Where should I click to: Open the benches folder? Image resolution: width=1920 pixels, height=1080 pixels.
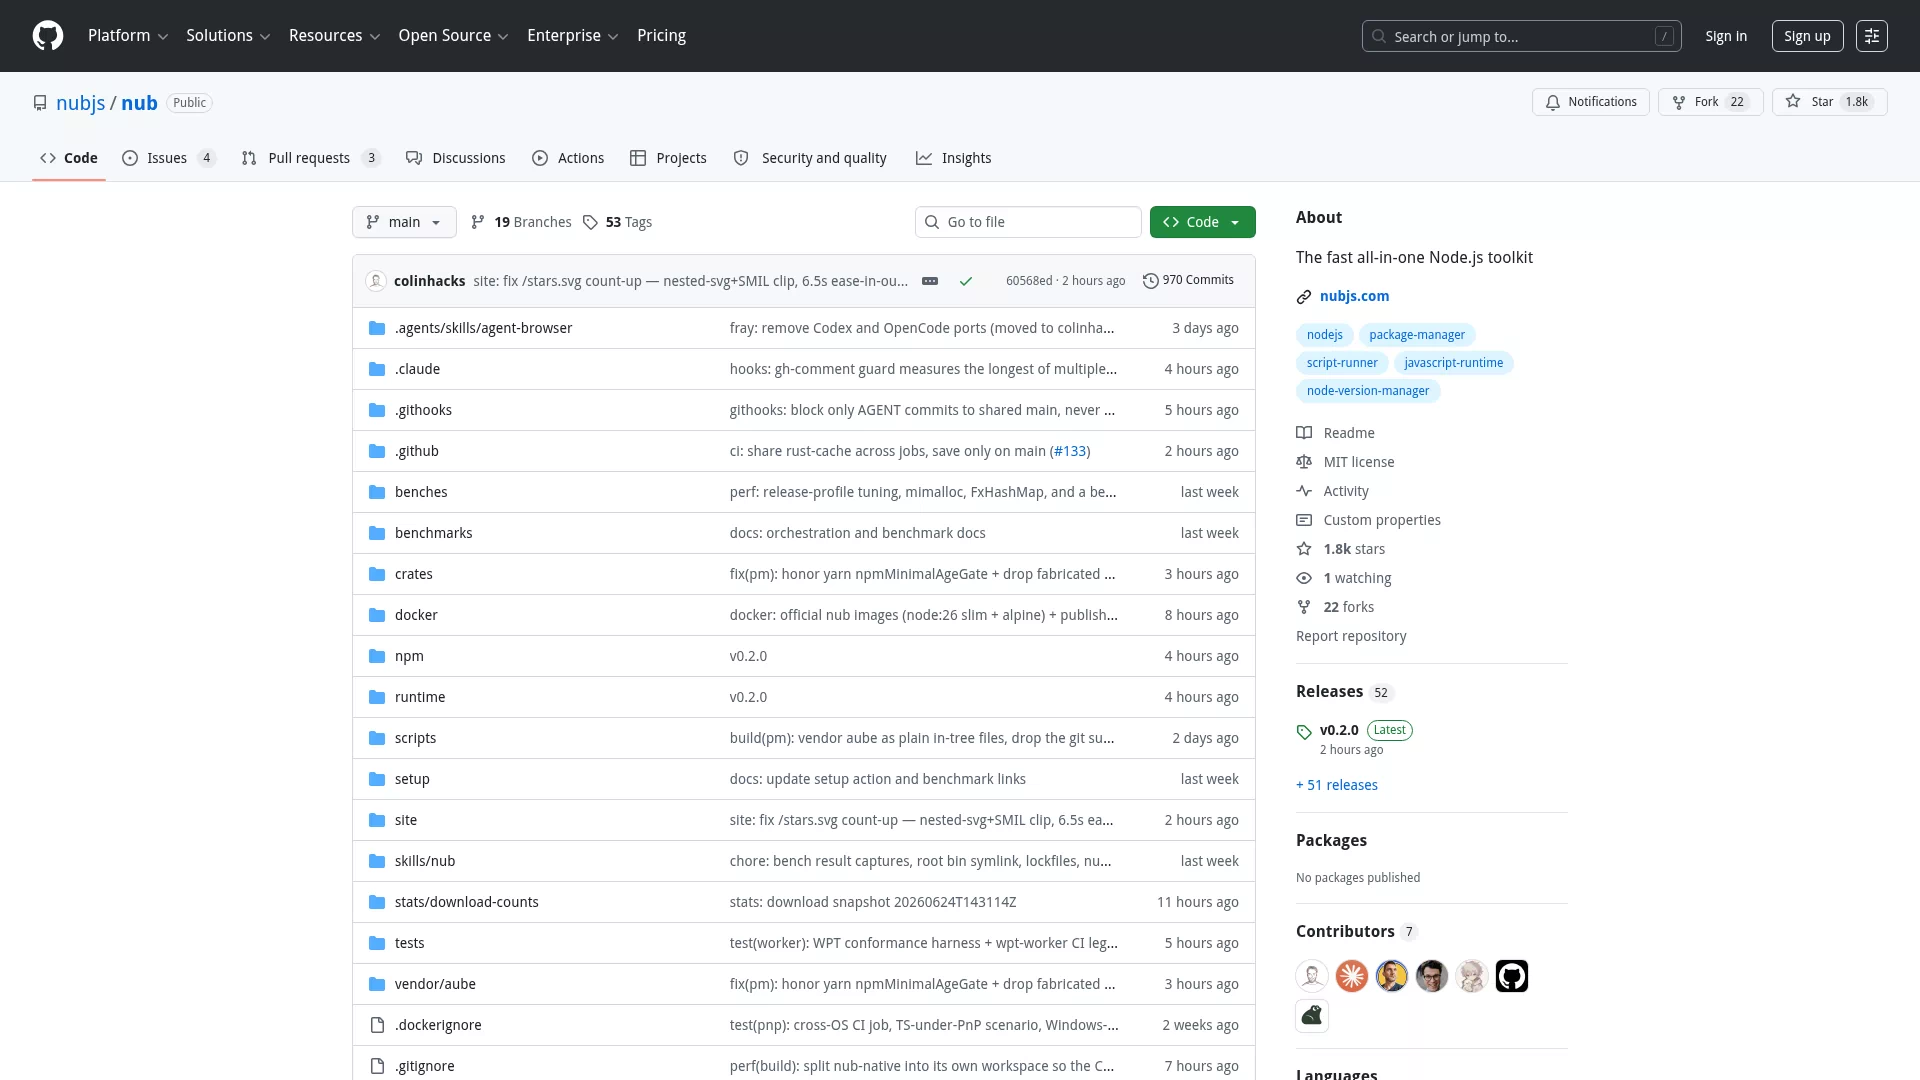(x=421, y=492)
